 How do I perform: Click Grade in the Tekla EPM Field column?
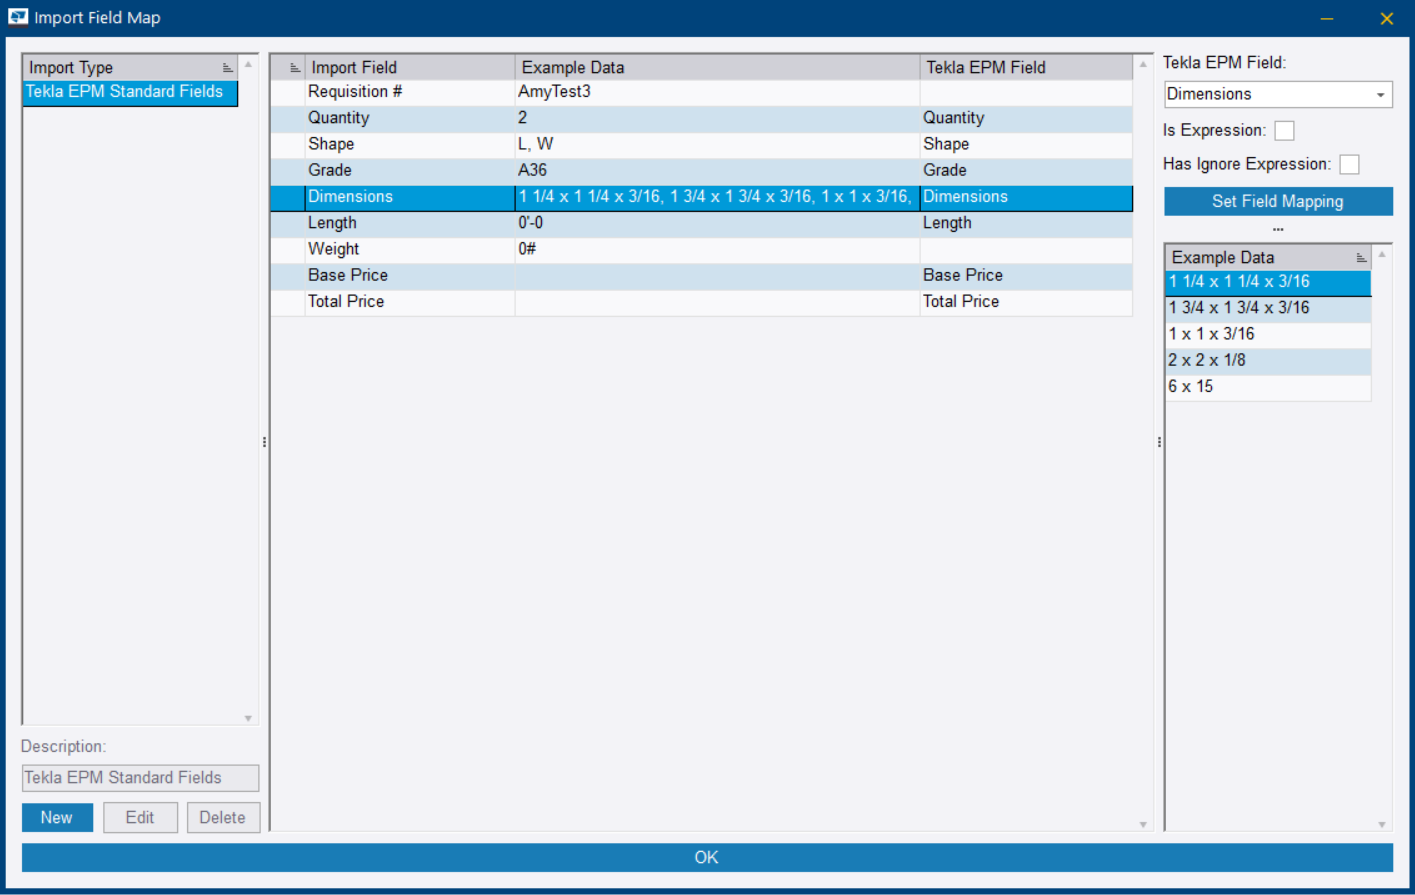coord(1026,170)
